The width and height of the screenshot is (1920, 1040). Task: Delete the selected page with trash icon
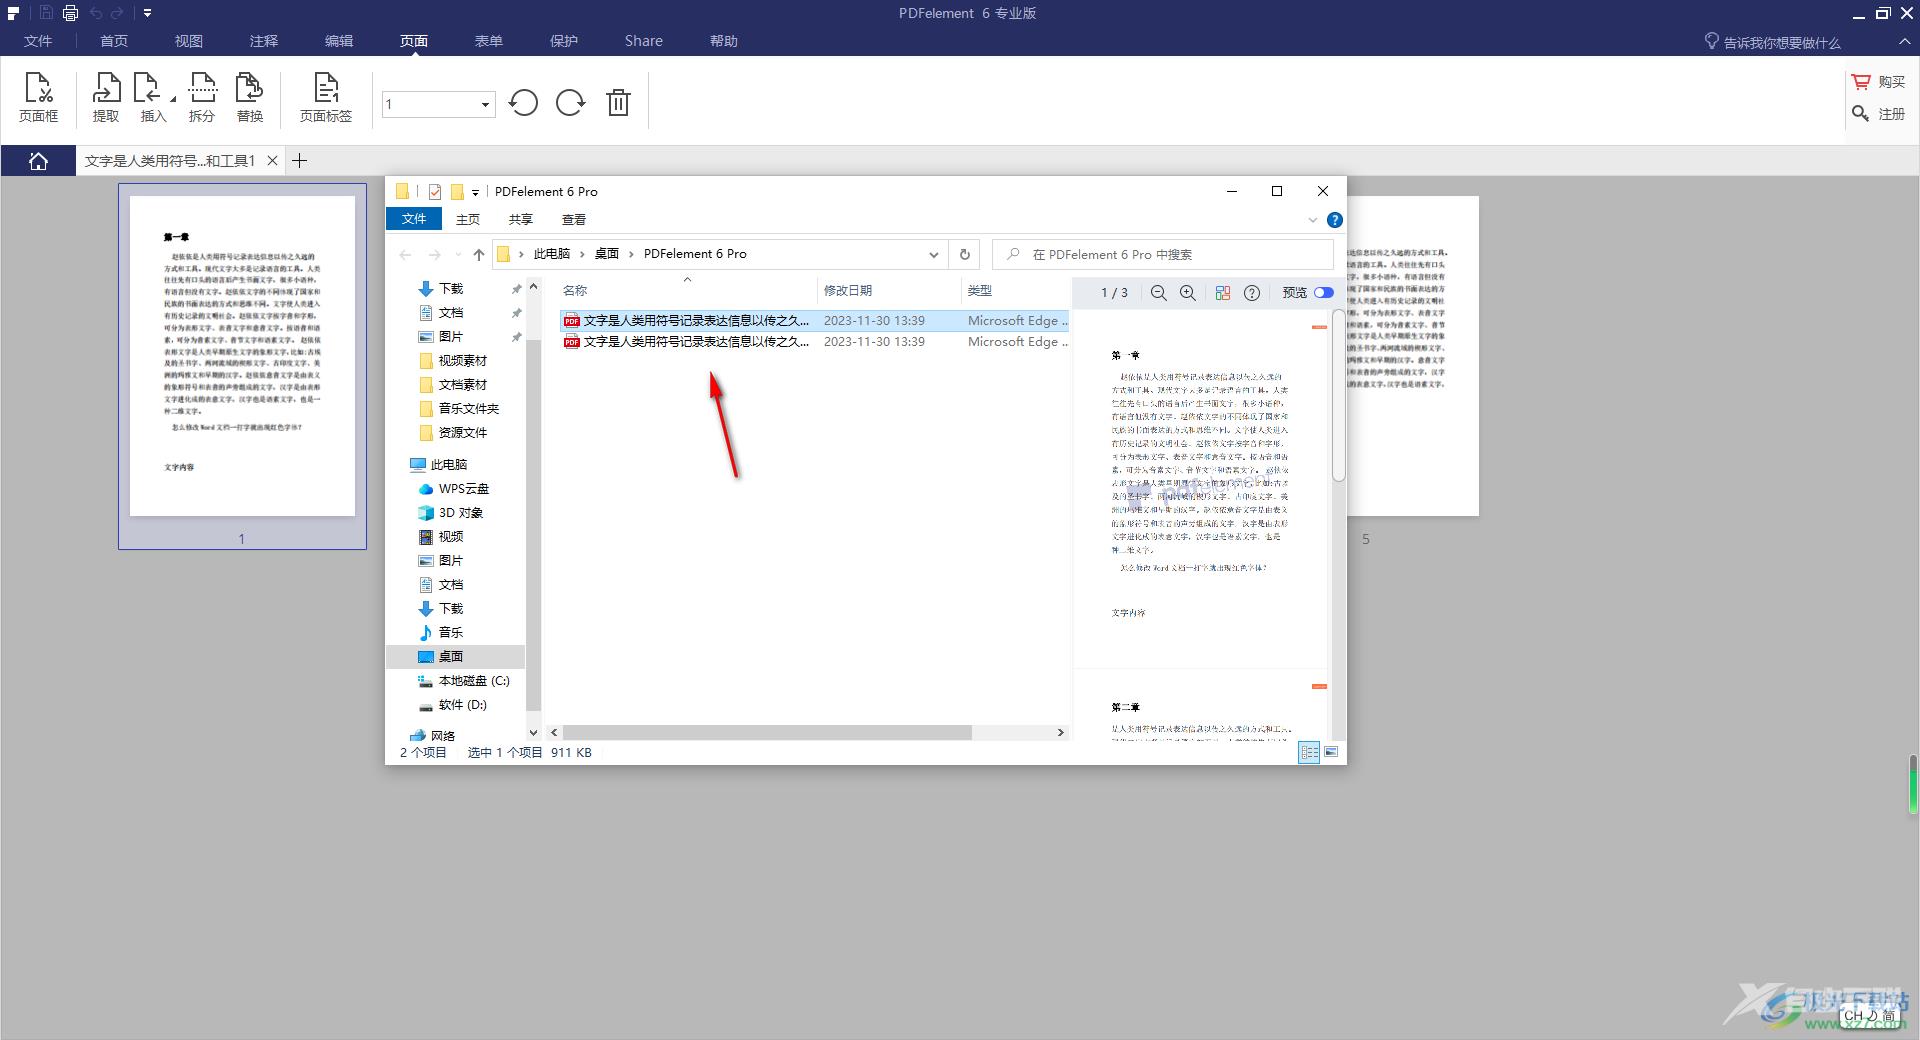(x=618, y=103)
